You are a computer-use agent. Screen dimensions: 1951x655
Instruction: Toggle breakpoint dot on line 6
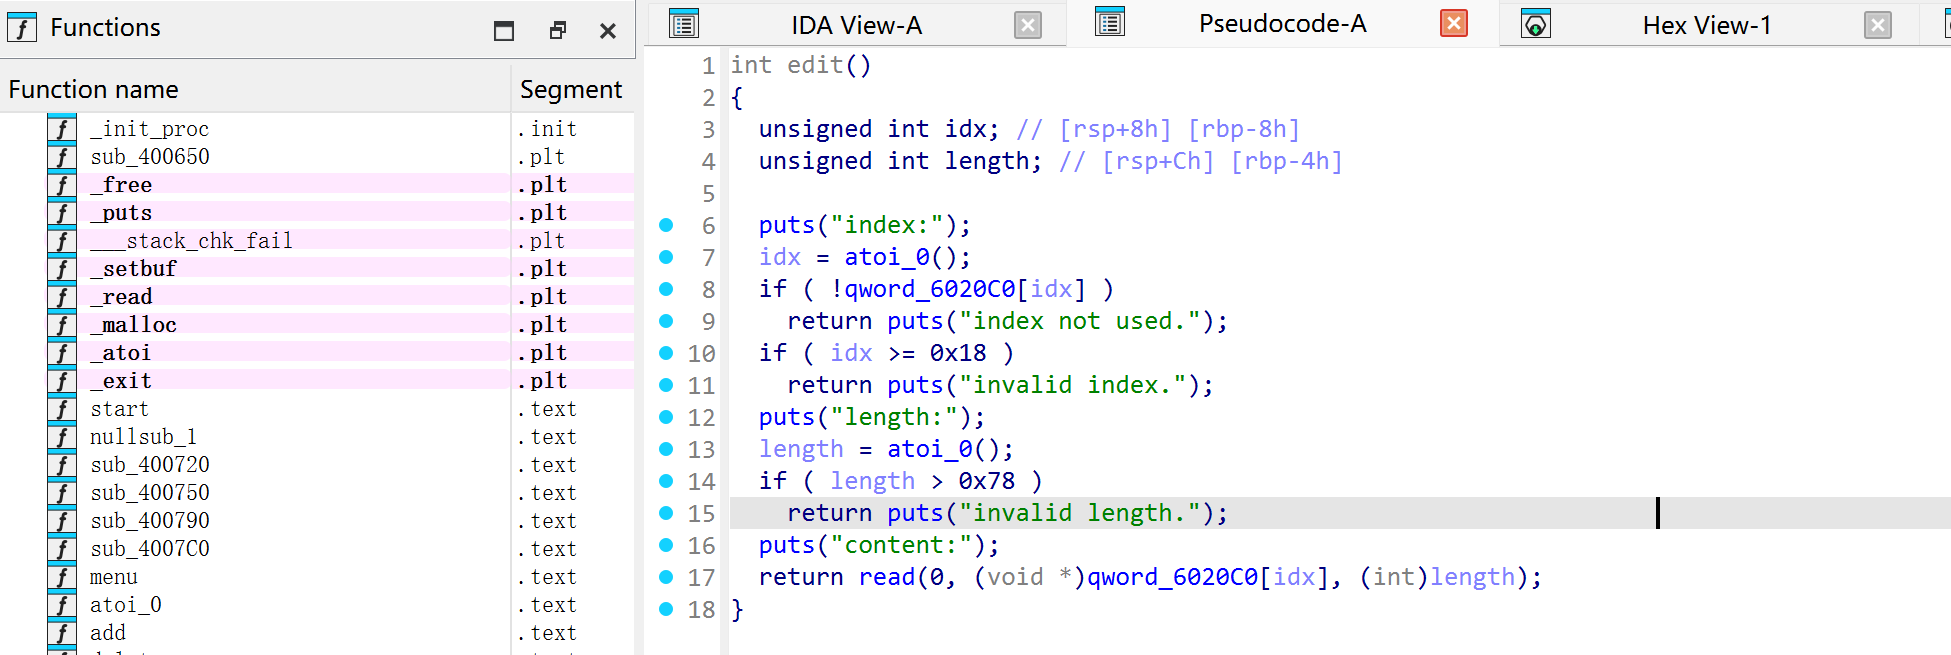(666, 225)
